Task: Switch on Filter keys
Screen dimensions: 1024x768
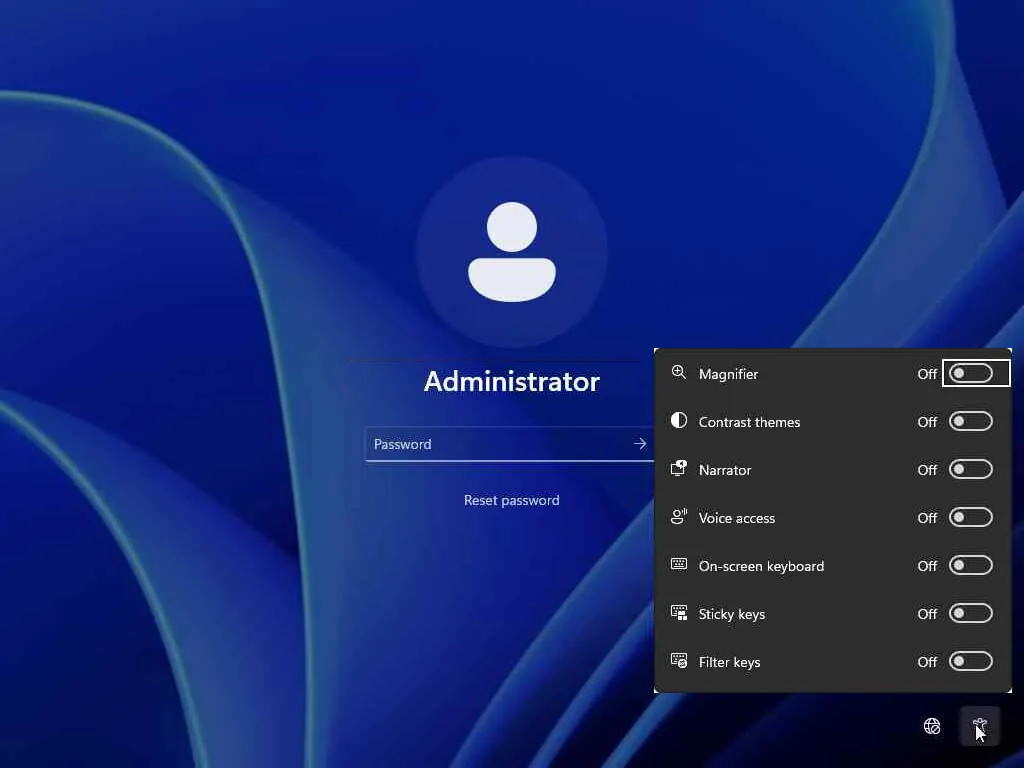Action: 971,662
